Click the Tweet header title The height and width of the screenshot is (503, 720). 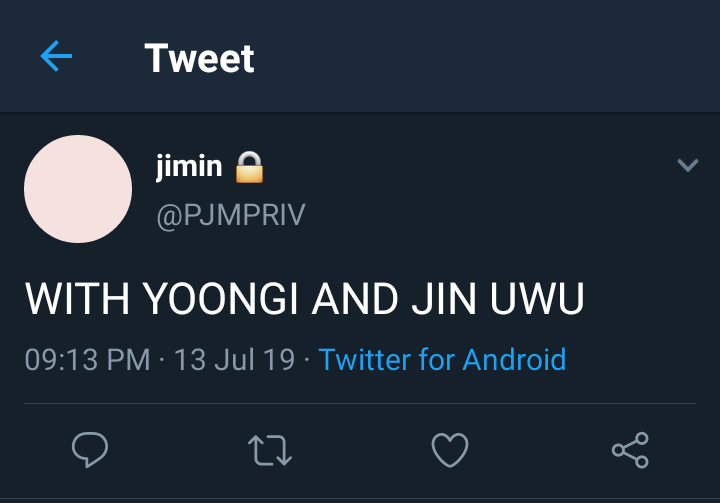pos(199,58)
